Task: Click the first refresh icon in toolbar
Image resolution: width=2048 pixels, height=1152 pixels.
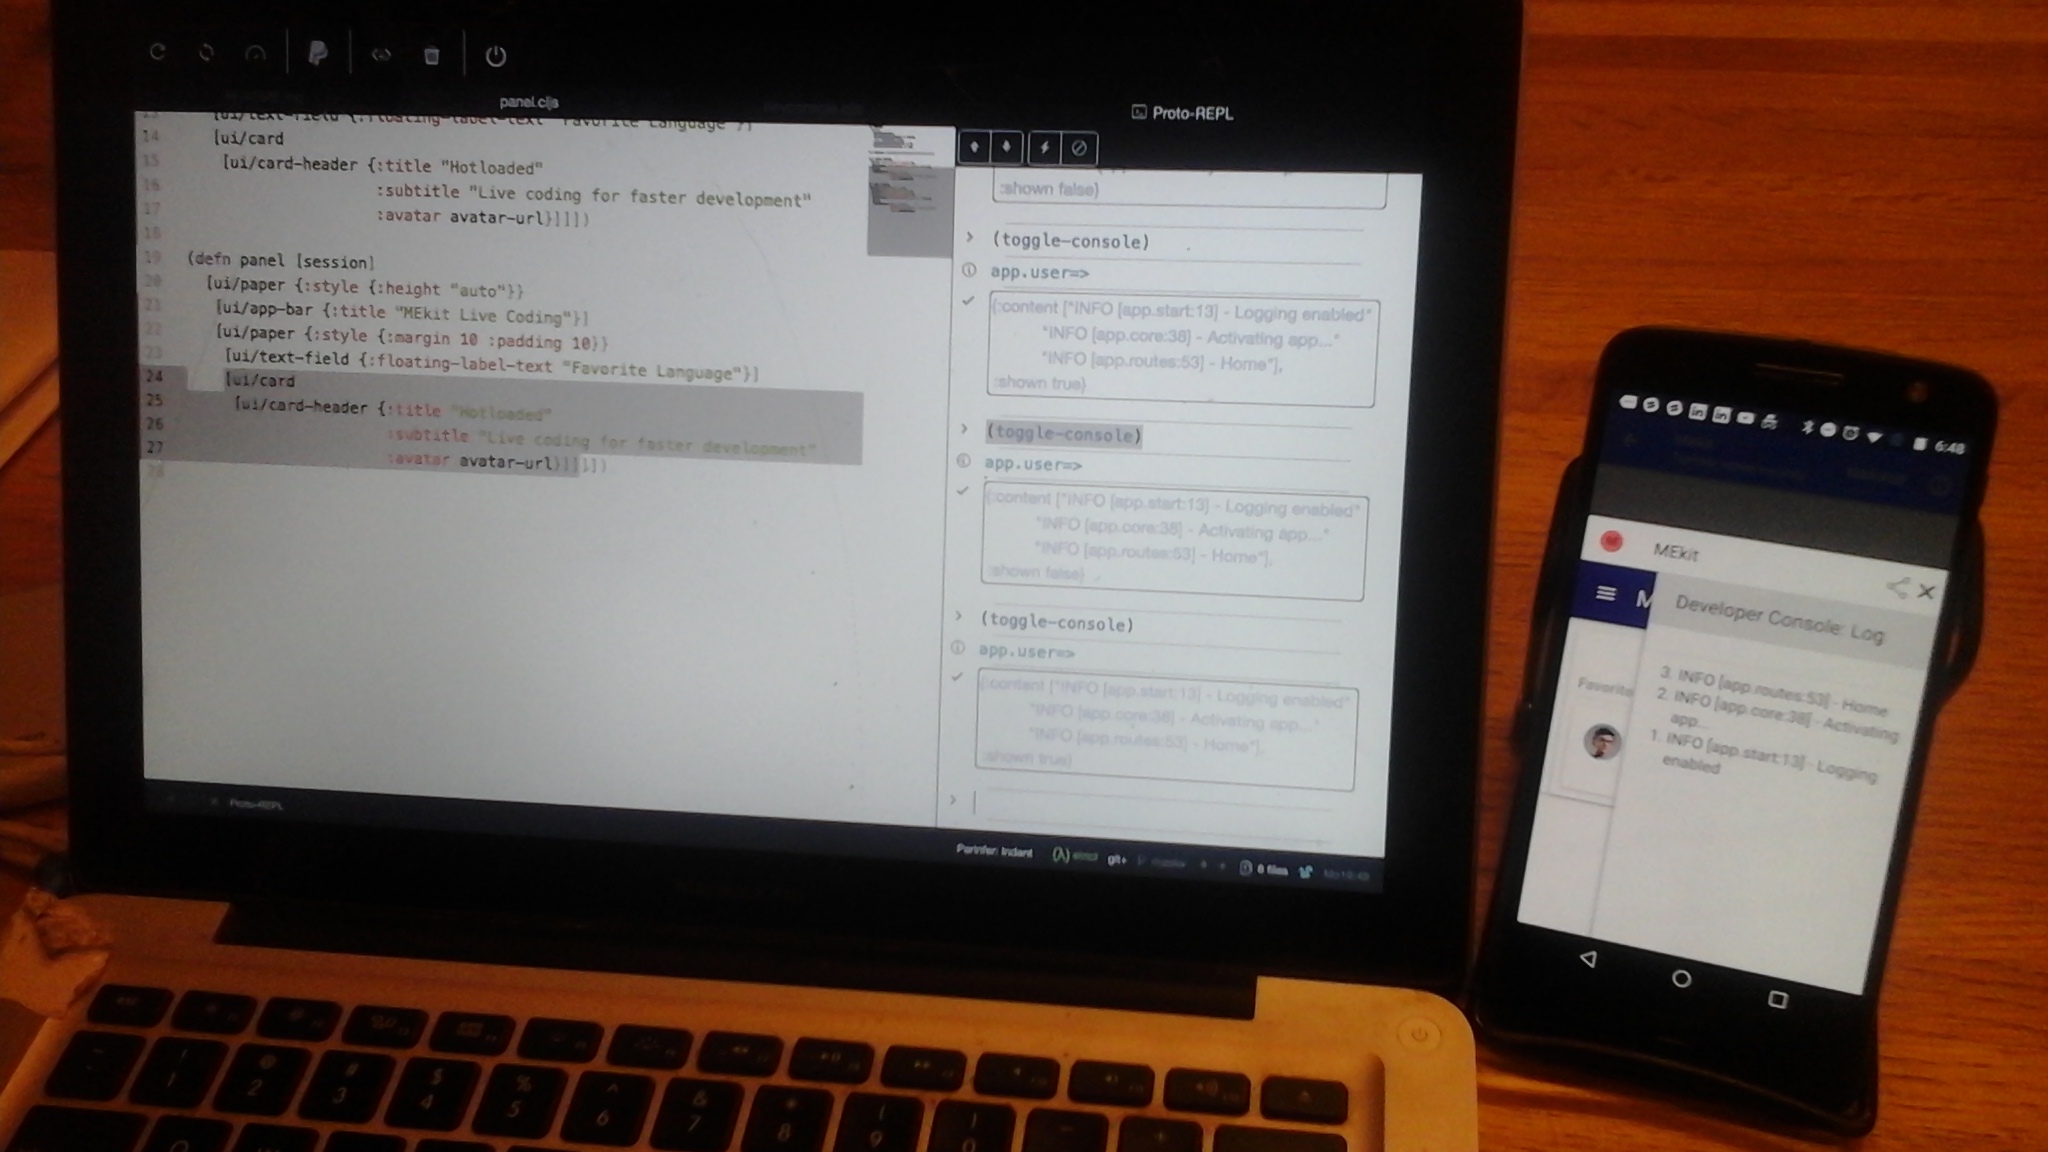Action: [157, 52]
